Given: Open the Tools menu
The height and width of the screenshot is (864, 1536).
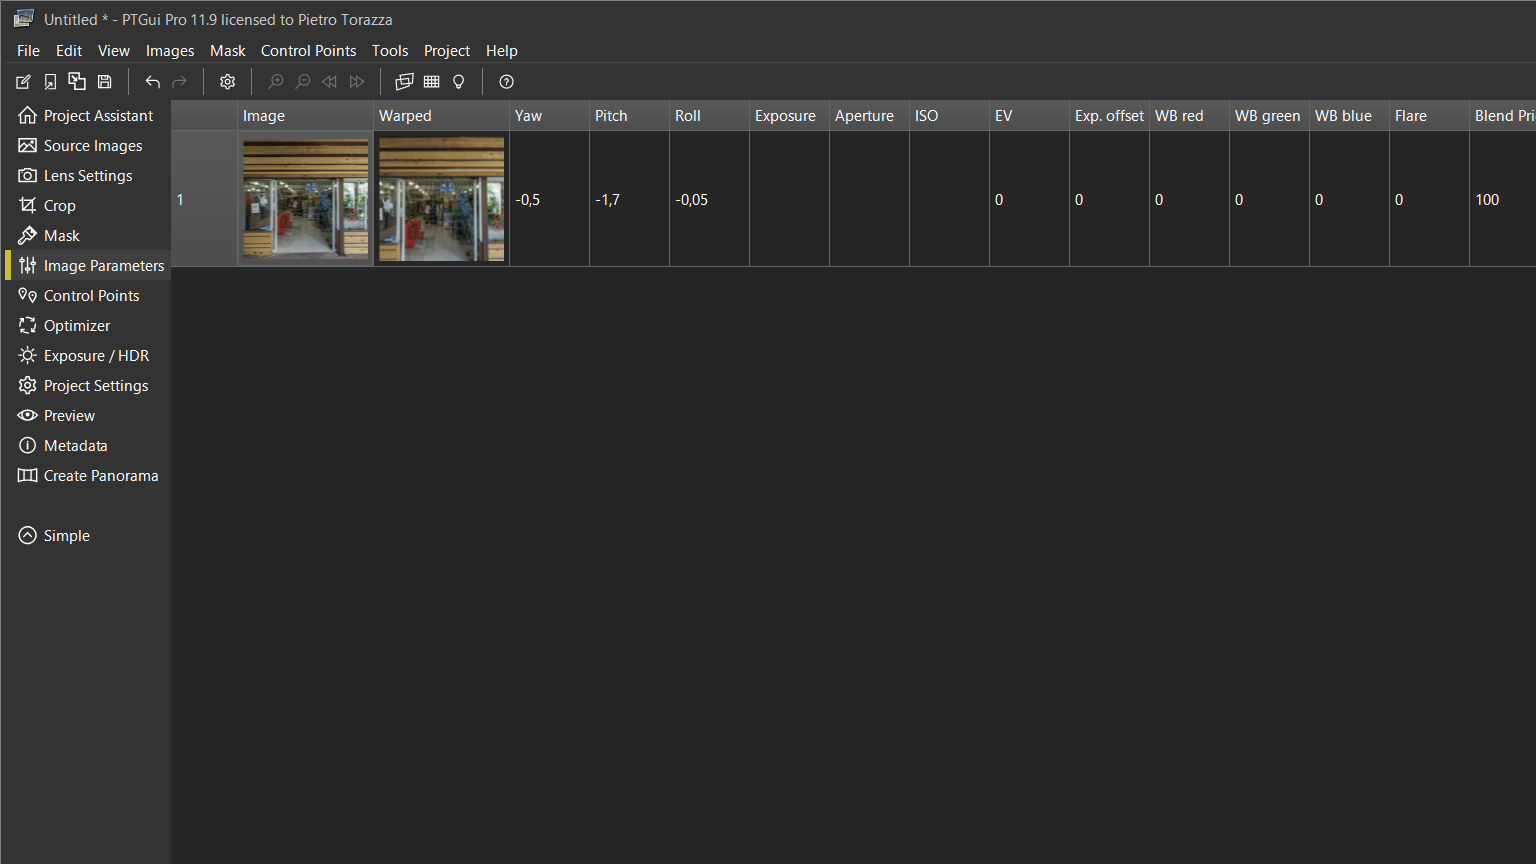Looking at the screenshot, I should coord(390,51).
